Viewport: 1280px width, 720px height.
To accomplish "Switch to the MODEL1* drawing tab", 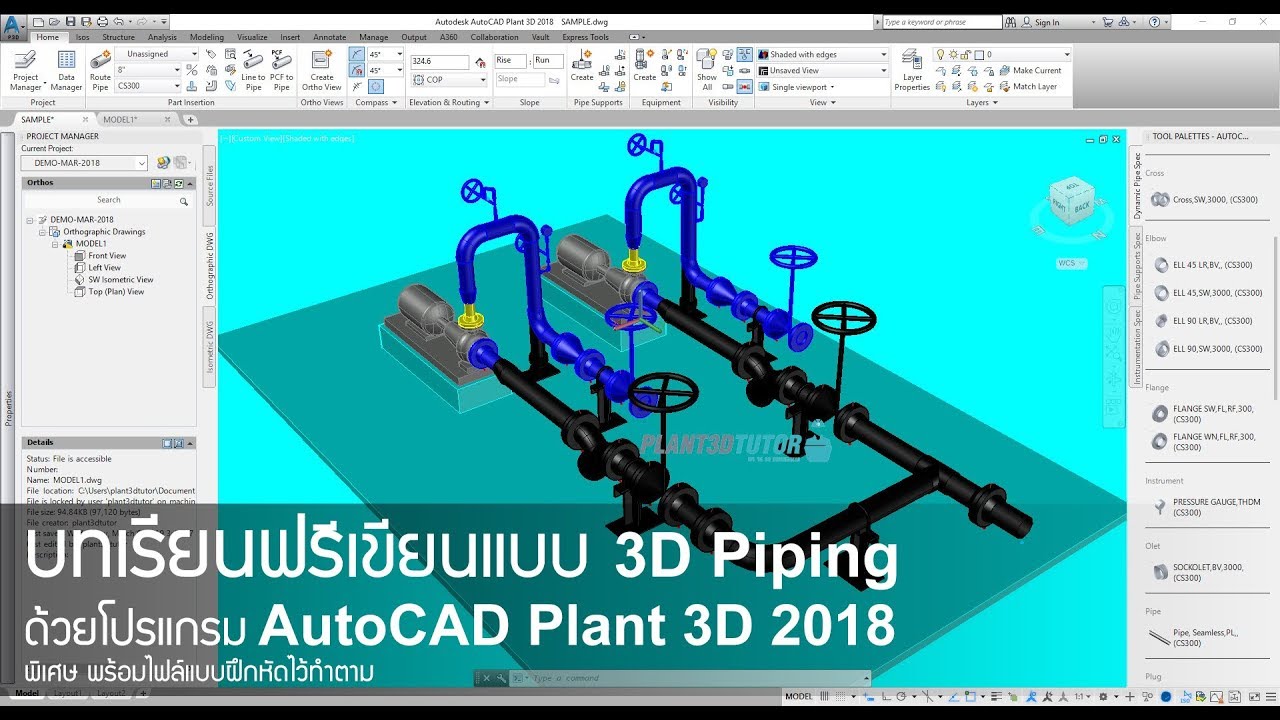I will click(x=120, y=119).
